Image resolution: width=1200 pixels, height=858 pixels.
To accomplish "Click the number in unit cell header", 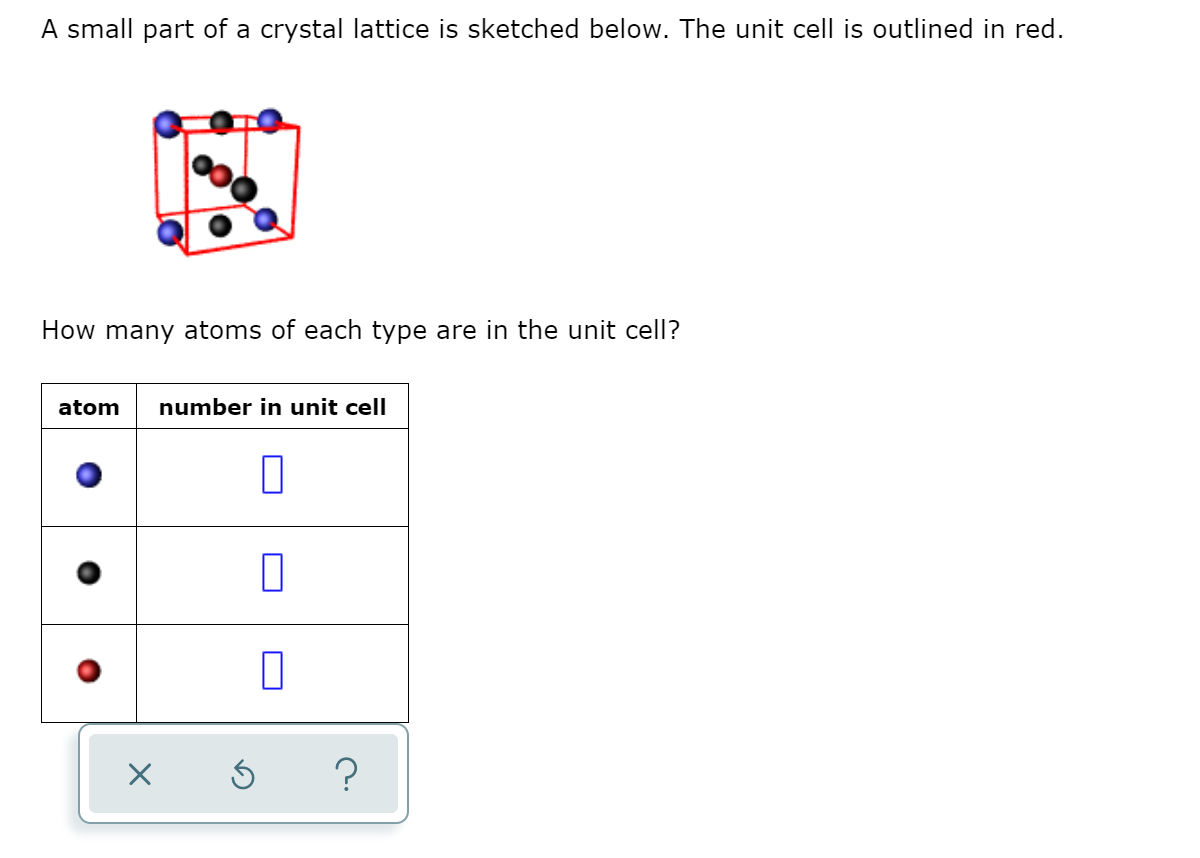I will (x=272, y=407).
